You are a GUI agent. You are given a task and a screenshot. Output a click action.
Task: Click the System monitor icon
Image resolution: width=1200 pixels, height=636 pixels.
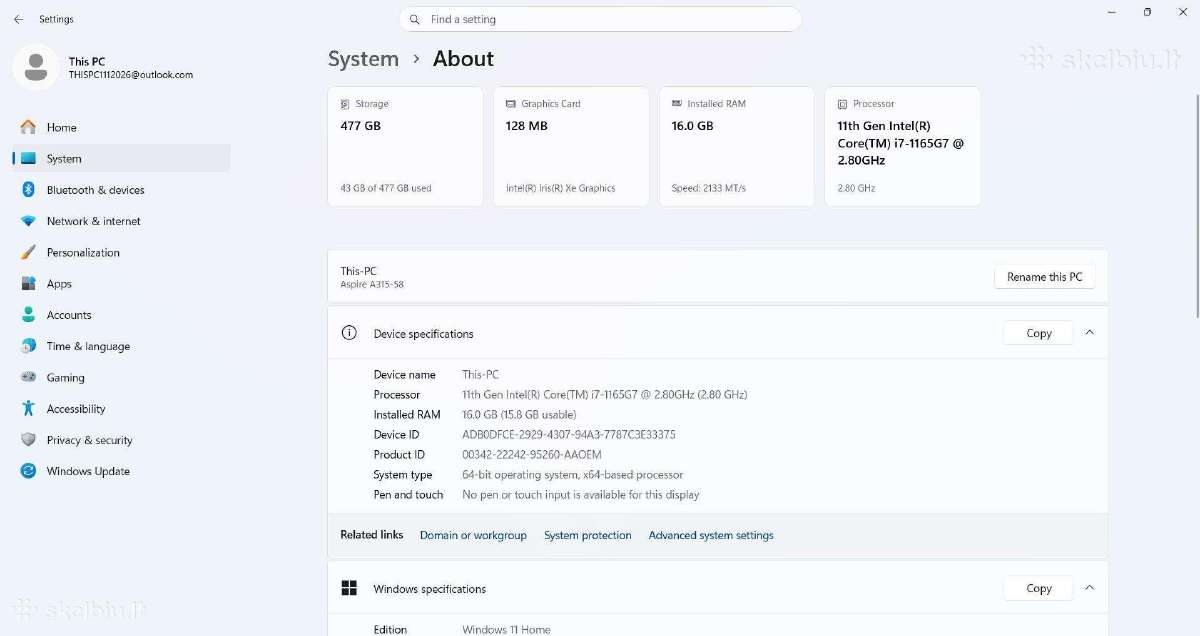pos(28,158)
